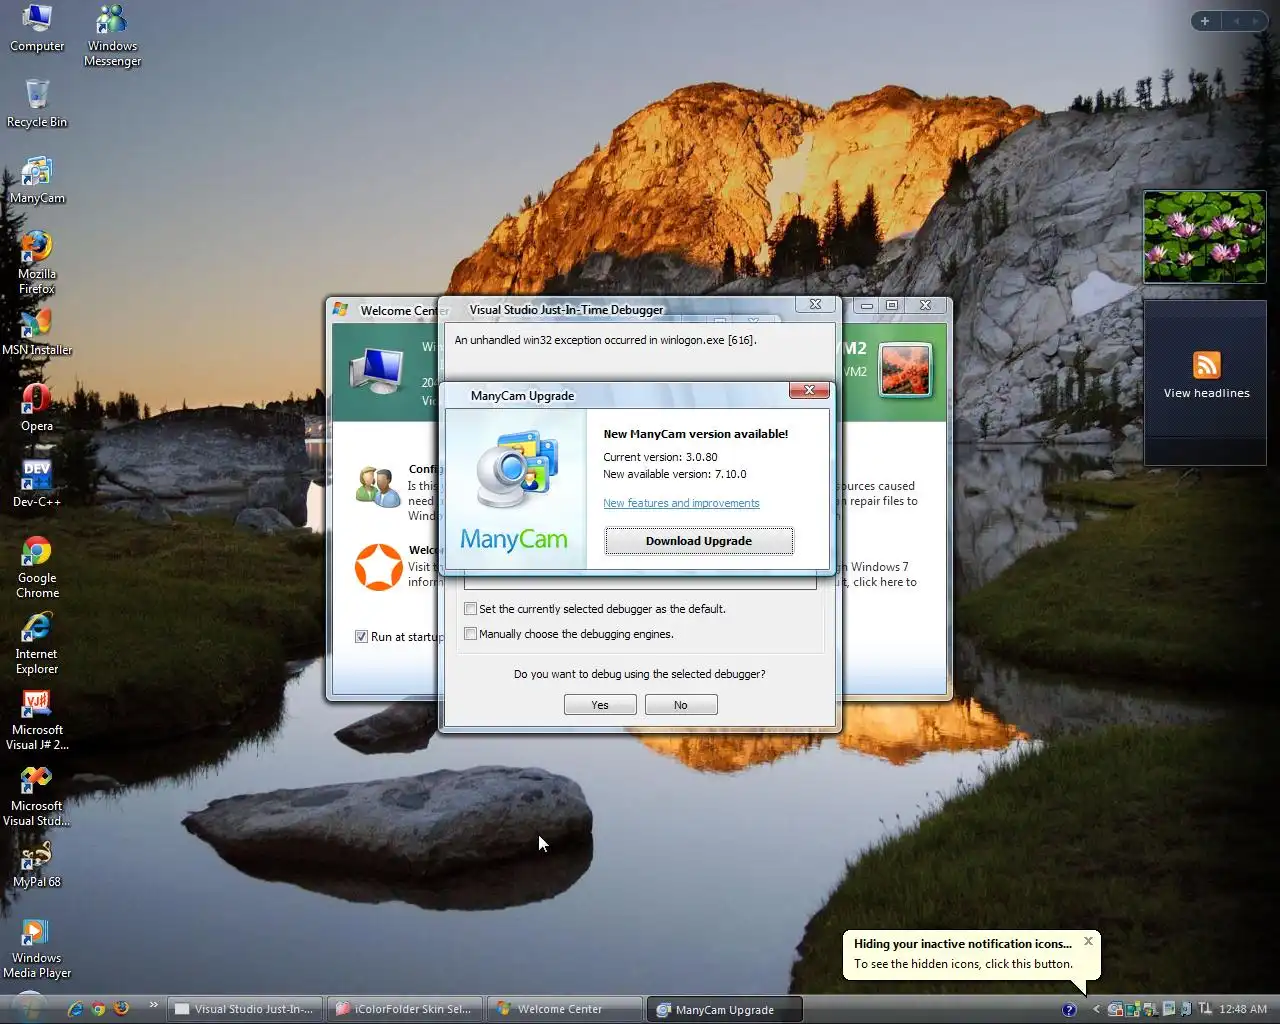Viewport: 1280px width, 1024px height.
Task: Click Yes in the Just-In-Time Debugger dialog
Action: click(x=600, y=705)
